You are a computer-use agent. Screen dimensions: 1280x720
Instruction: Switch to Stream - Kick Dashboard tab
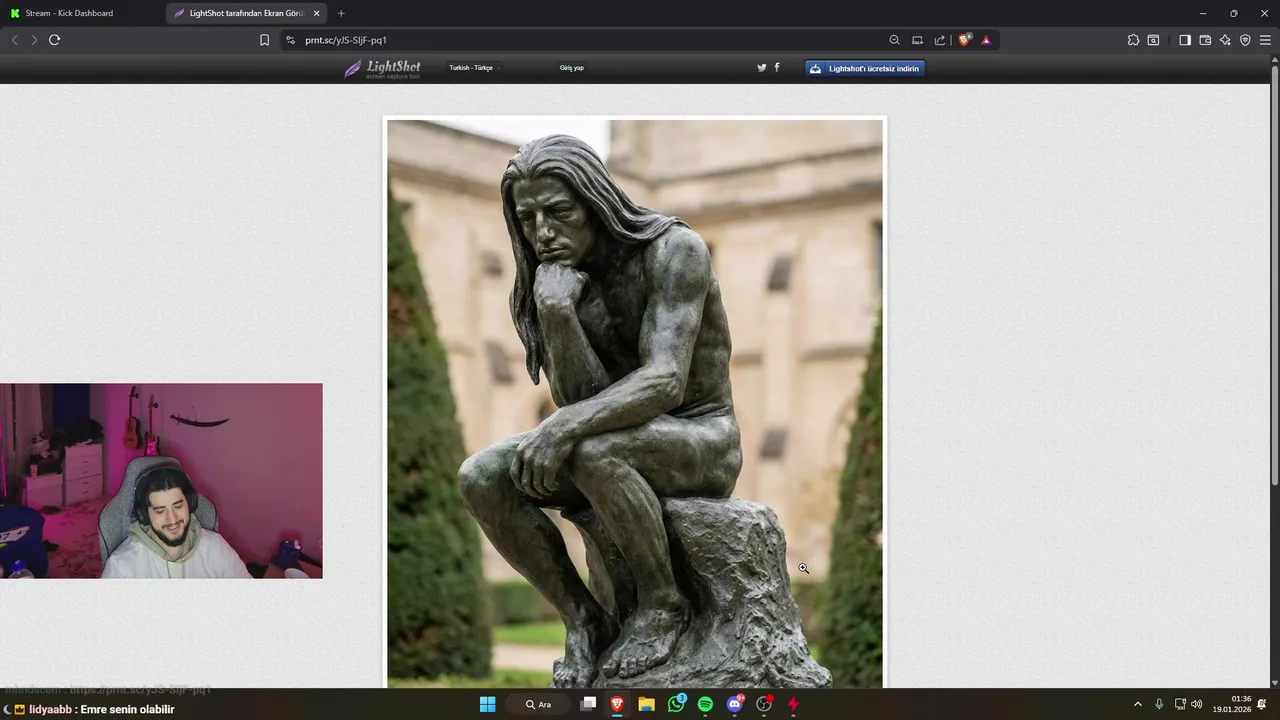(x=82, y=13)
